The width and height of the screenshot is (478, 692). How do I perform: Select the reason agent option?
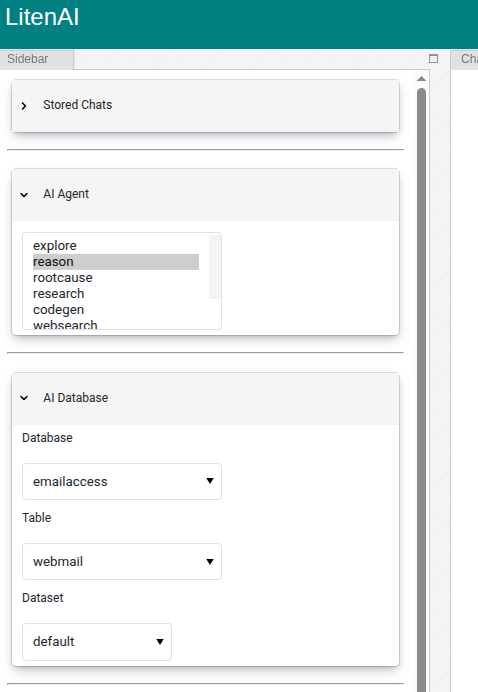click(116, 262)
